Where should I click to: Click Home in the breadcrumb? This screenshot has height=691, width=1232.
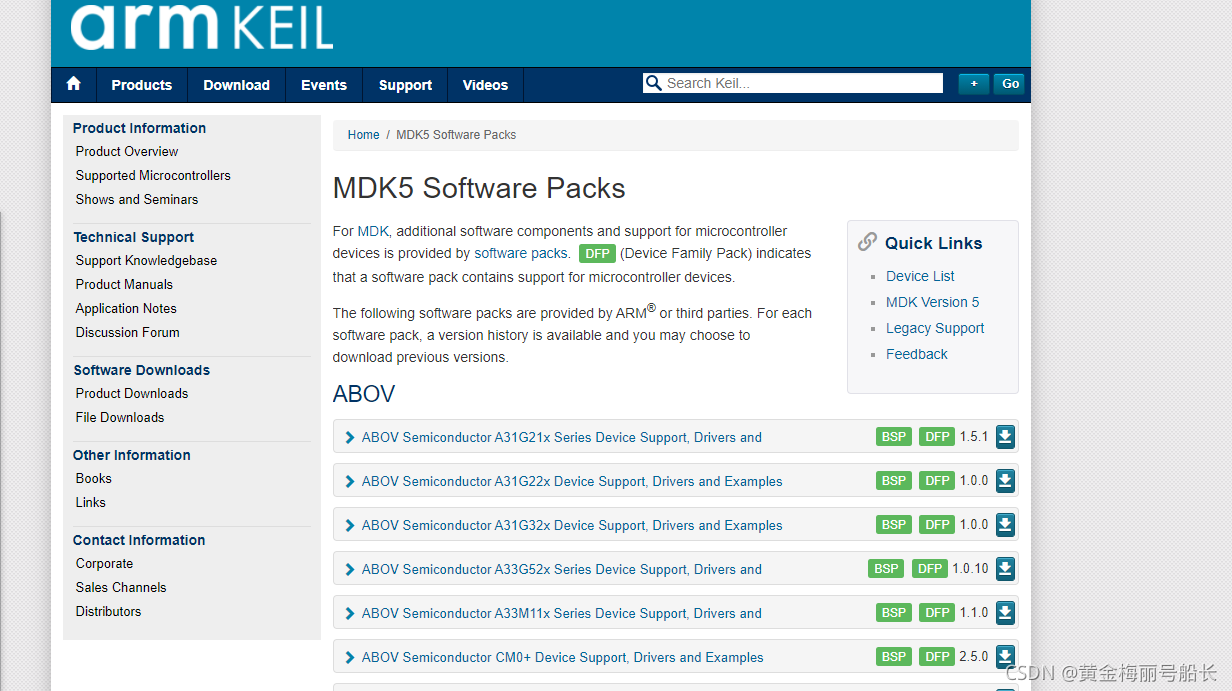(x=364, y=135)
